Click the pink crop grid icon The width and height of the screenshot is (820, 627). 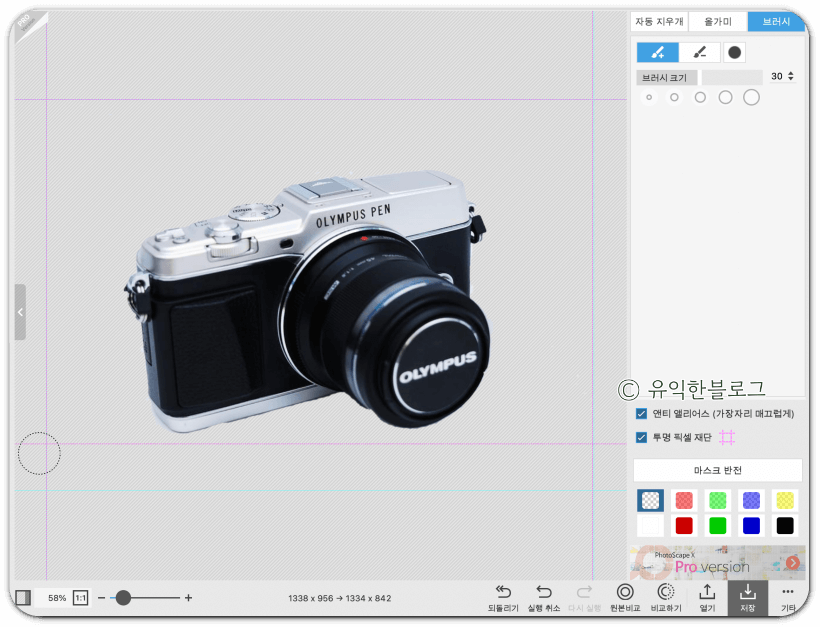click(x=727, y=437)
